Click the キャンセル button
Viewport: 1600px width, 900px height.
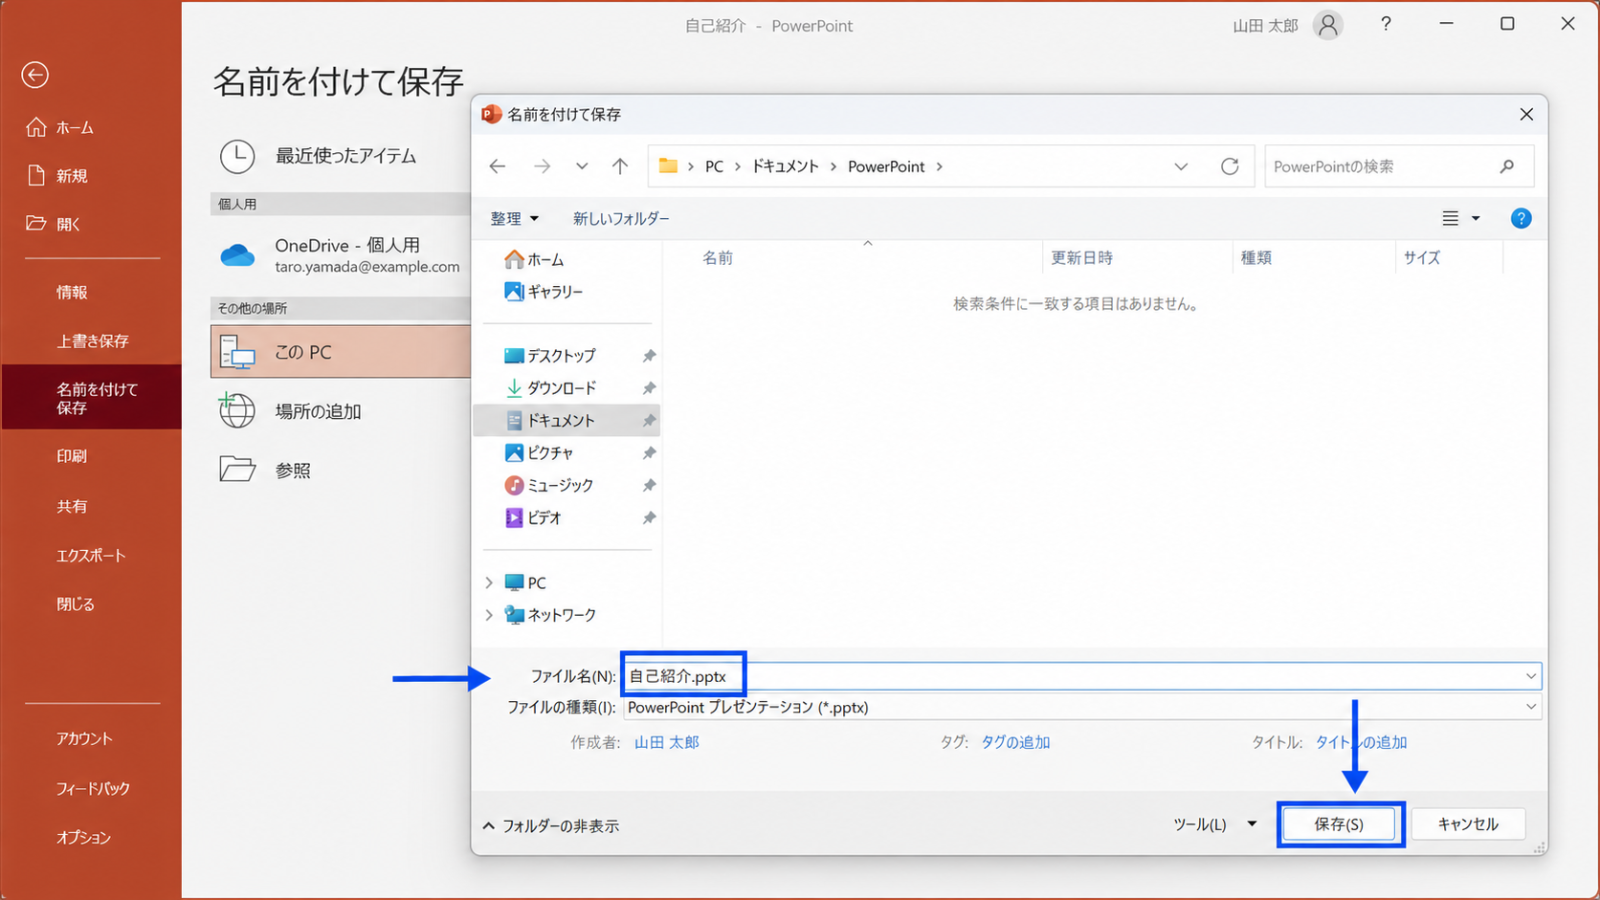[x=1468, y=824]
